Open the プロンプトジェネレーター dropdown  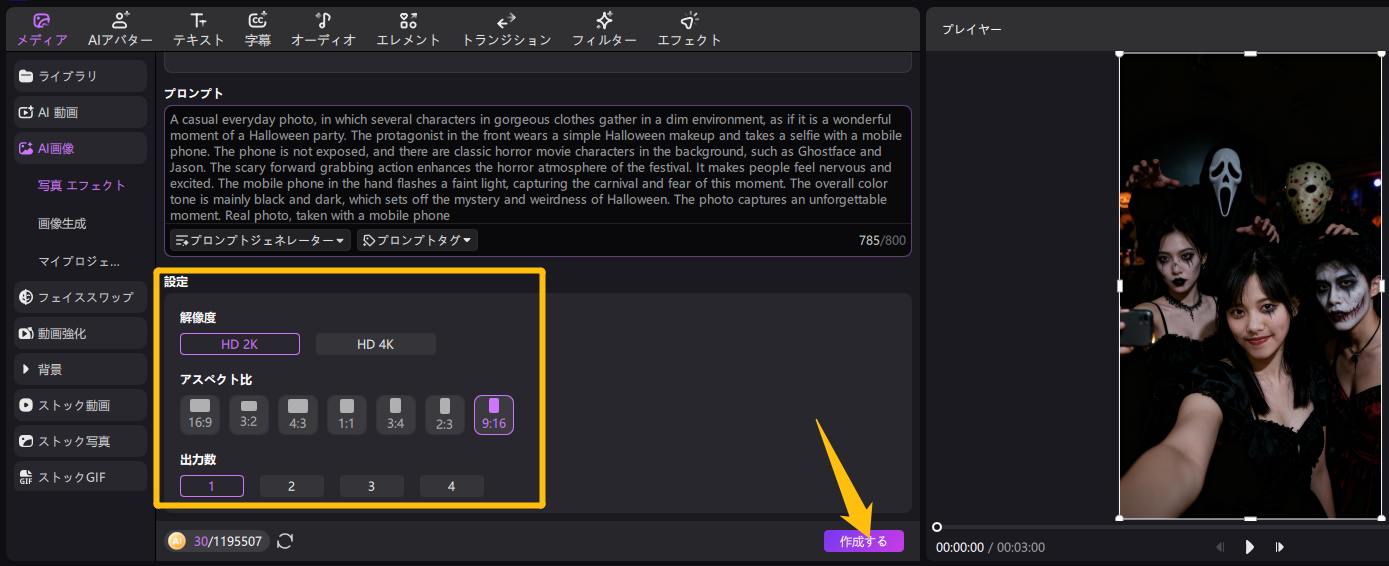261,240
